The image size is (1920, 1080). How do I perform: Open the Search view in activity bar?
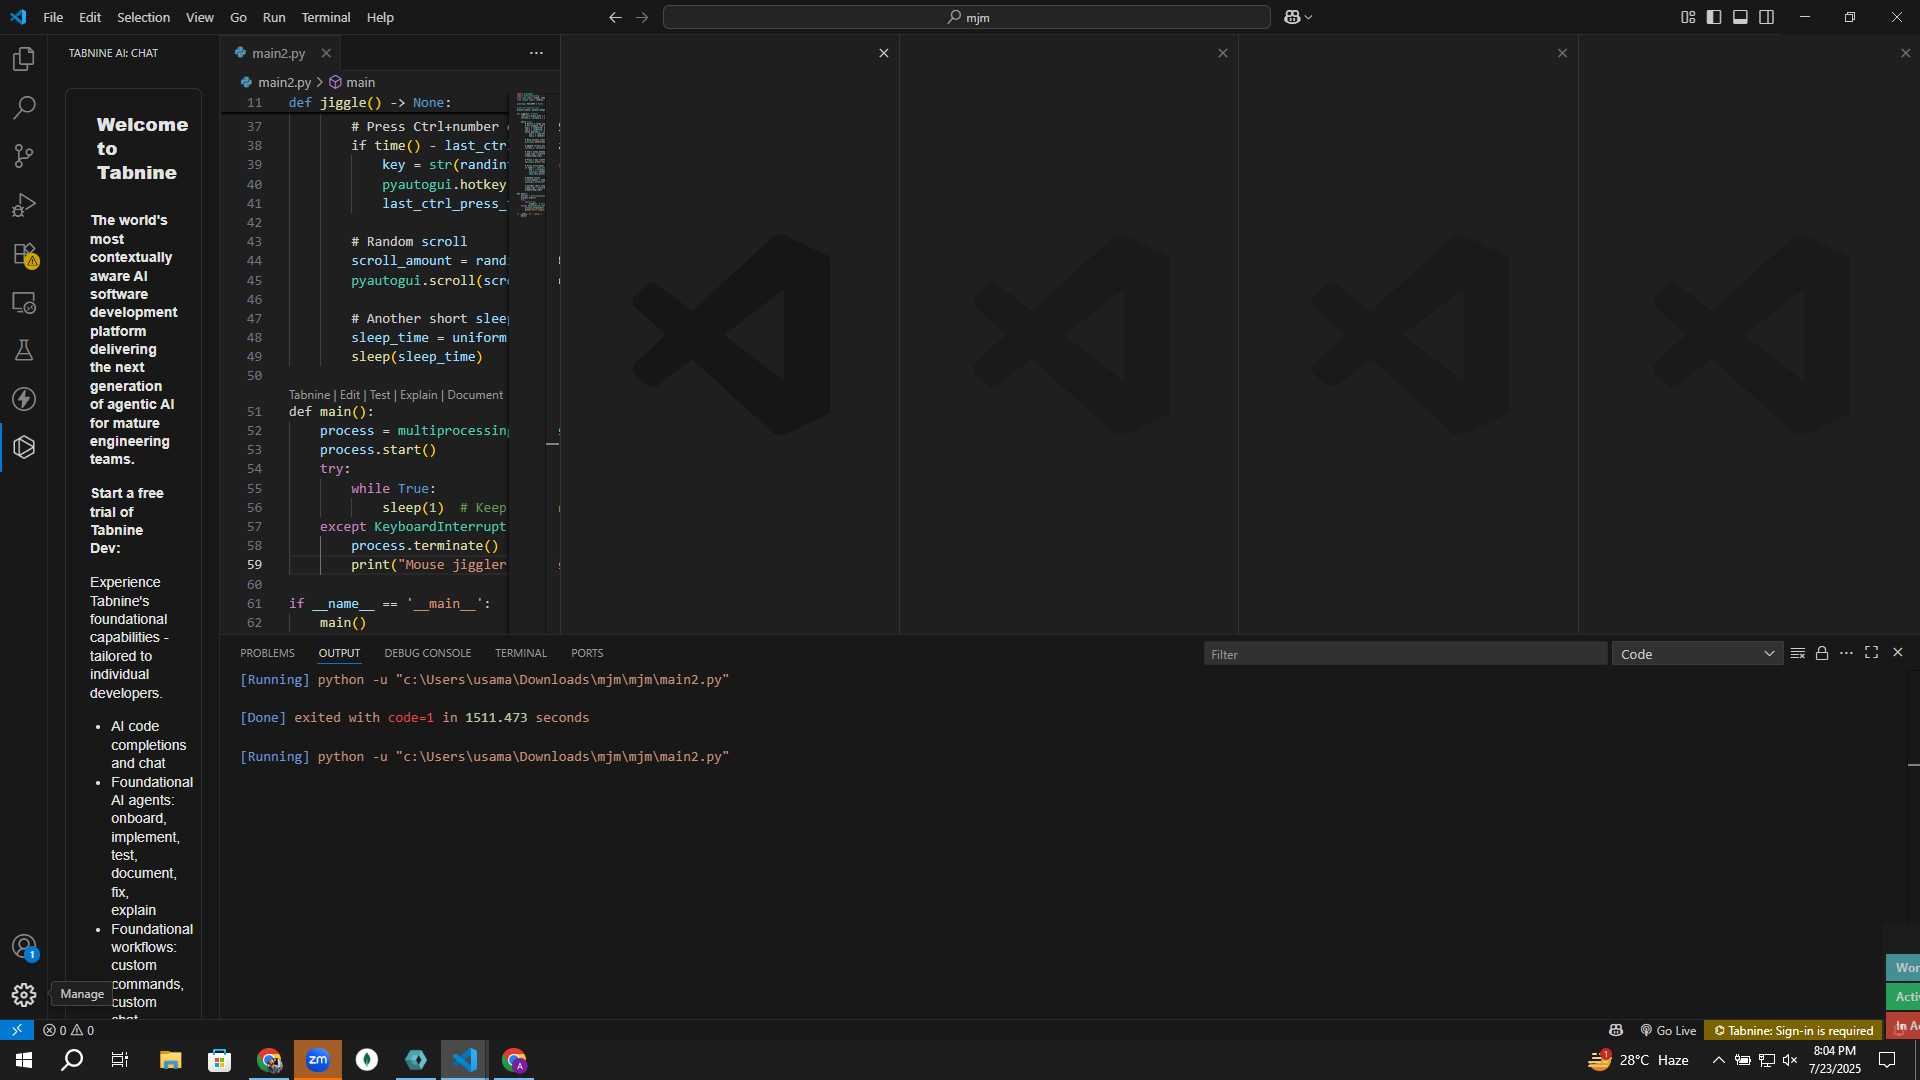24,108
